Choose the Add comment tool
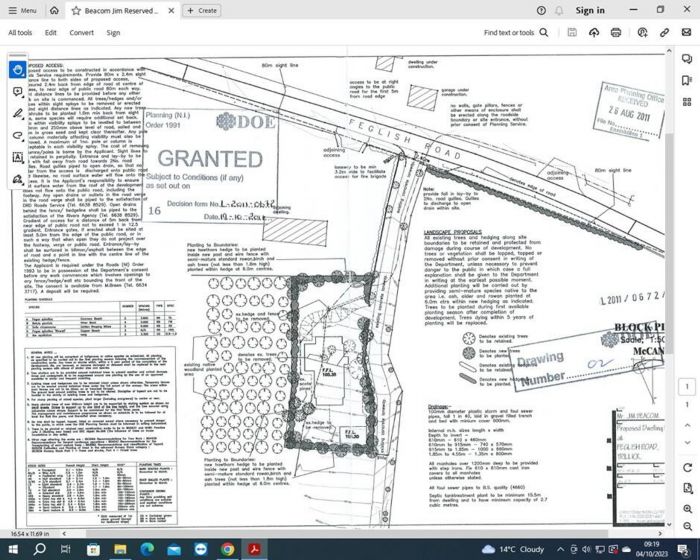The height and width of the screenshot is (560, 700). click(x=18, y=91)
